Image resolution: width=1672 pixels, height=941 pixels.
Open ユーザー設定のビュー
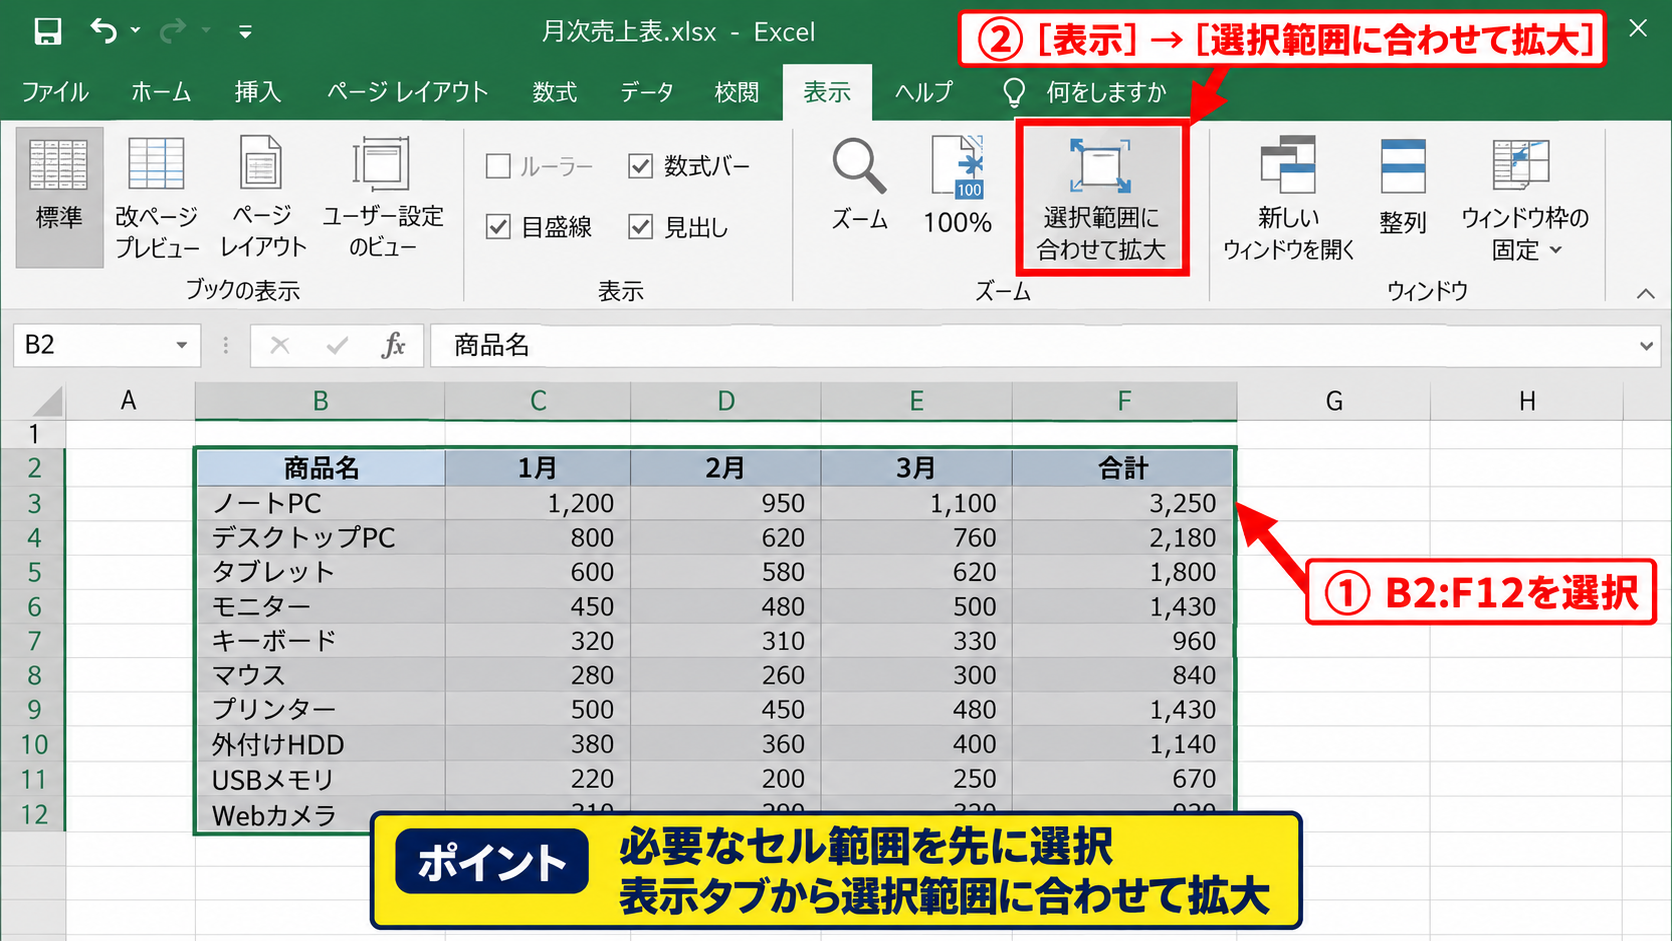(x=382, y=197)
